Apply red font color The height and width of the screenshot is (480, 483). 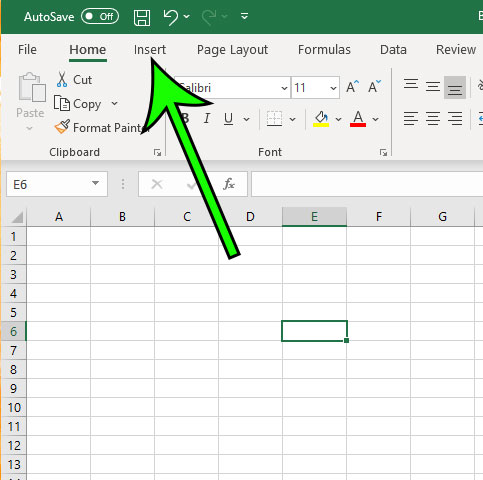pyautogui.click(x=358, y=119)
